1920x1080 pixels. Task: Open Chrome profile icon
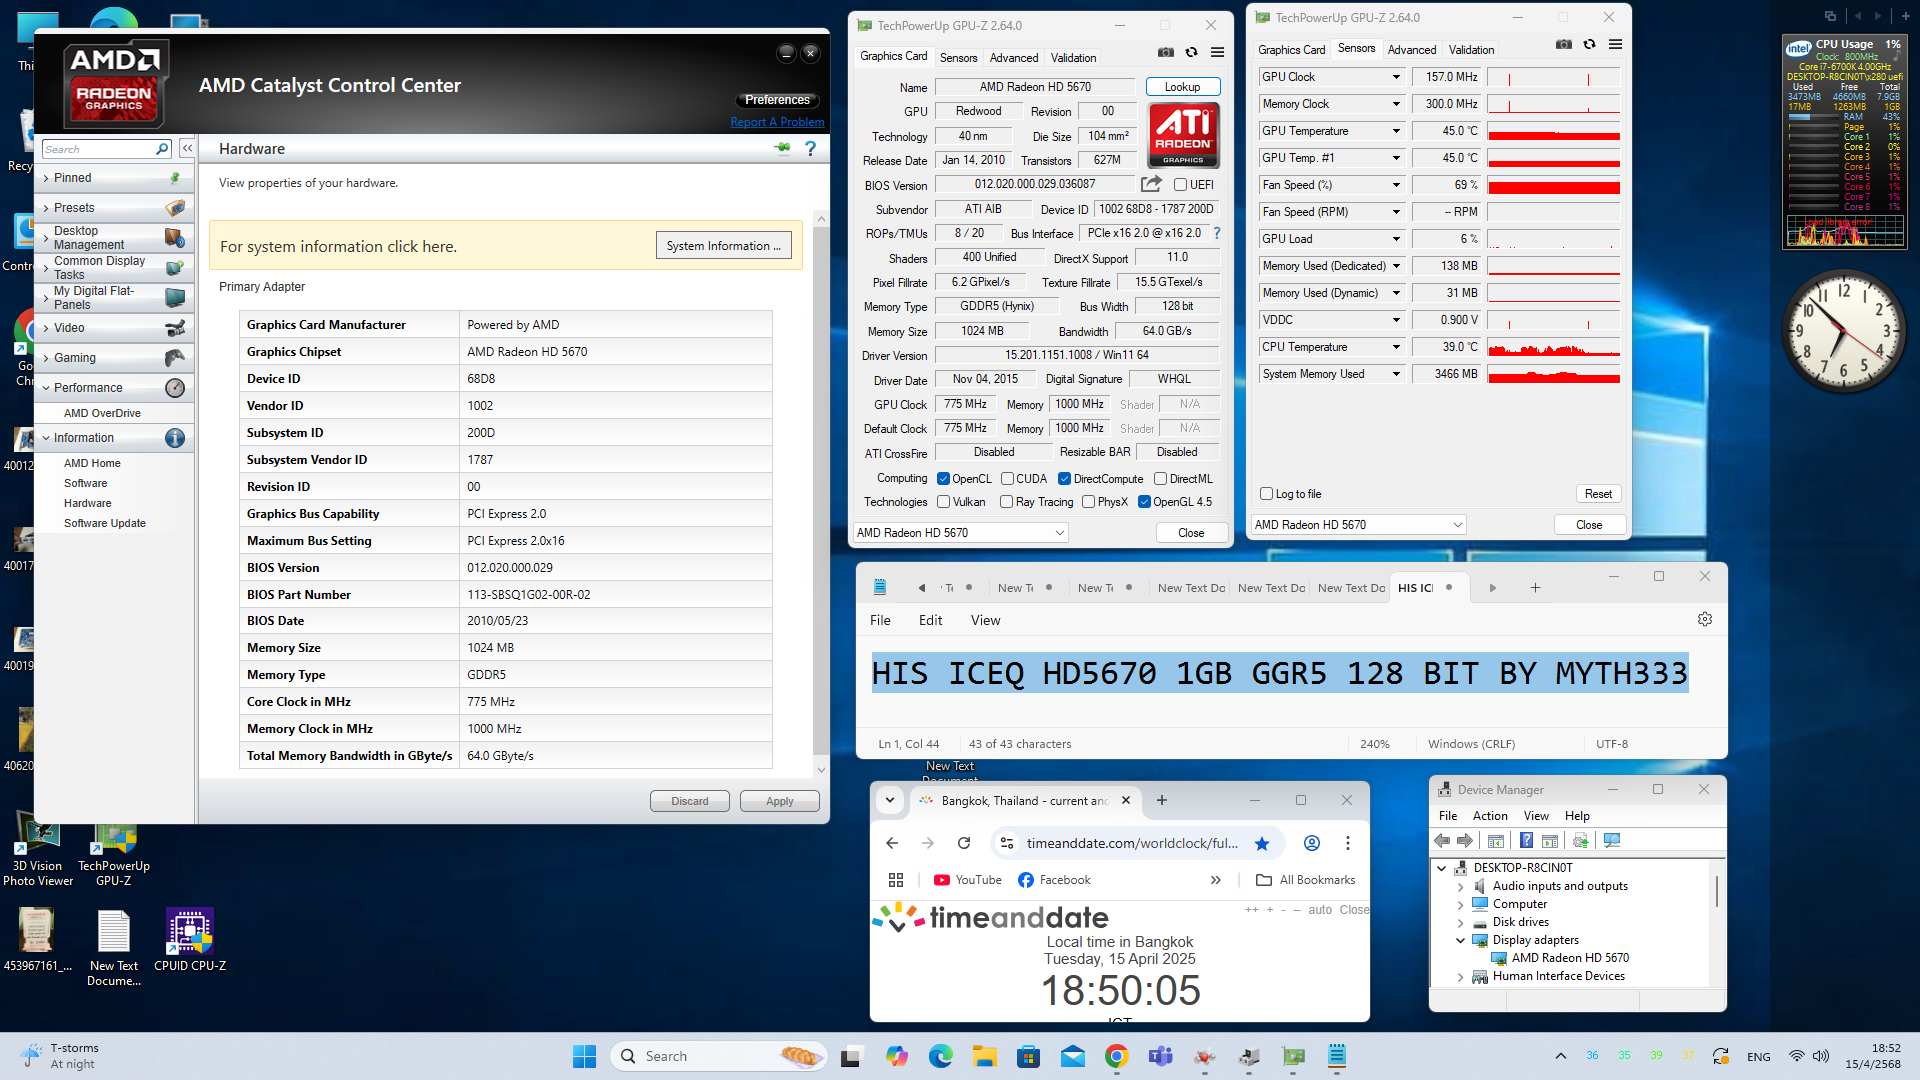coord(1312,843)
